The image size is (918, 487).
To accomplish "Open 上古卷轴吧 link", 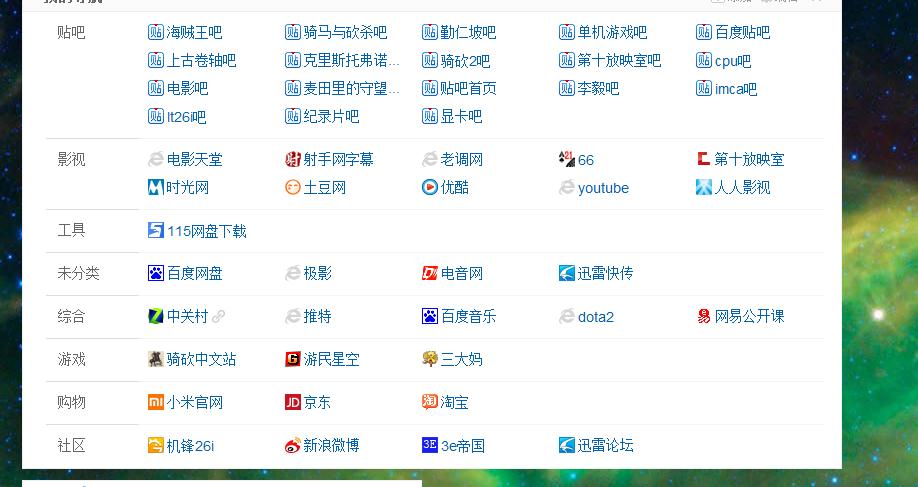I will 201,60.
